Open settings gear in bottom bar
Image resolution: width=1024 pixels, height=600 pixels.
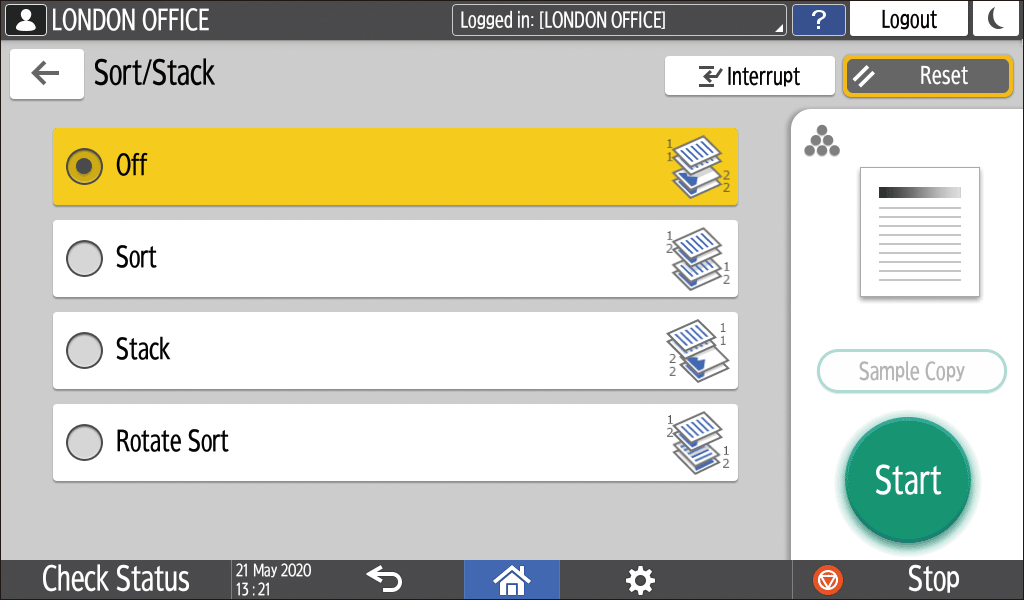(x=640, y=580)
